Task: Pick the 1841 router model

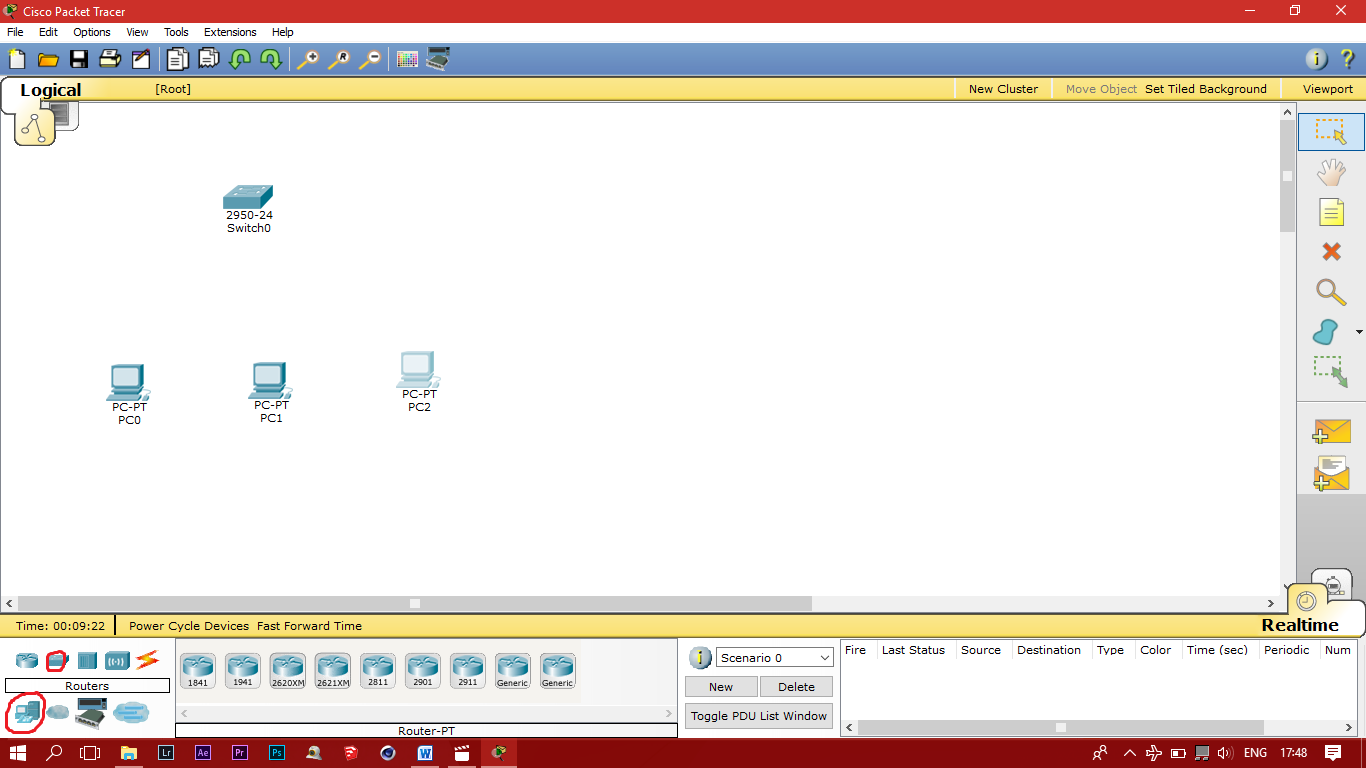Action: coord(198,671)
